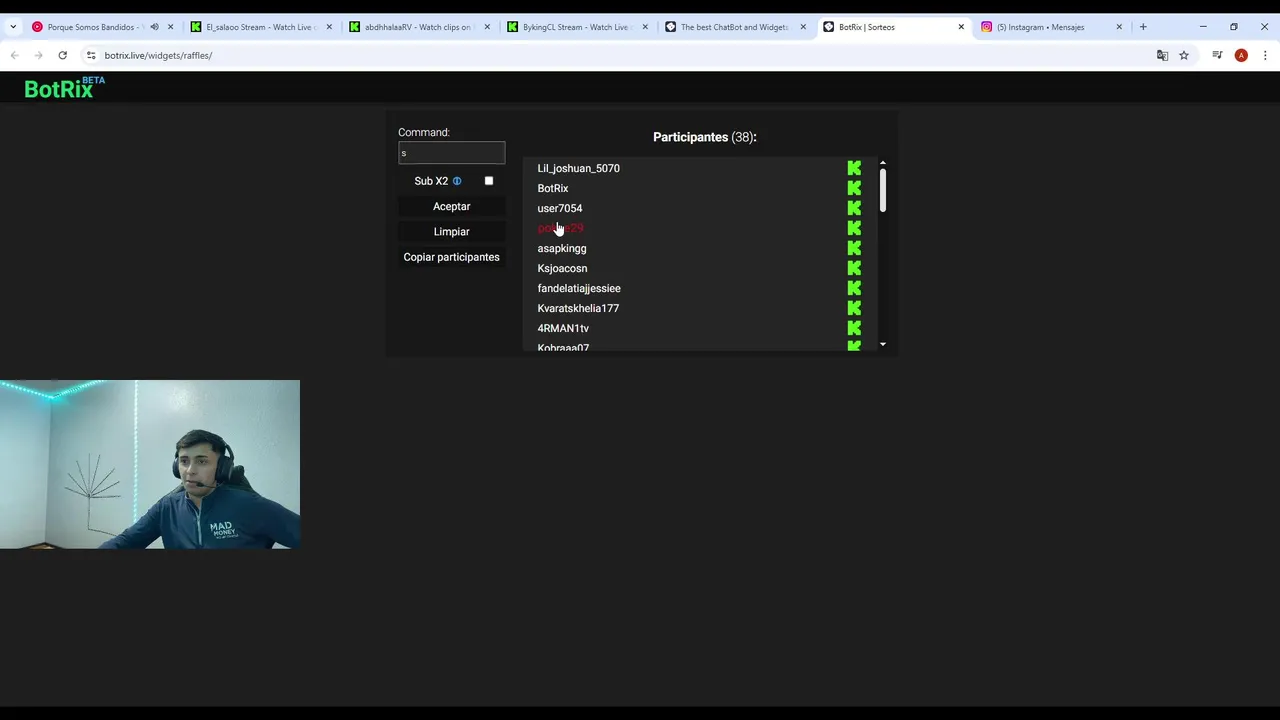Close the El_salaoo Stream tab
Image resolution: width=1280 pixels, height=720 pixels.
(x=329, y=27)
